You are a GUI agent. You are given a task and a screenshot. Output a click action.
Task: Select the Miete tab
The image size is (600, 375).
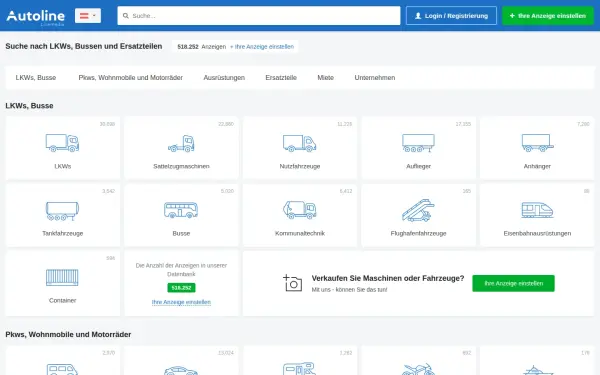pyautogui.click(x=325, y=78)
